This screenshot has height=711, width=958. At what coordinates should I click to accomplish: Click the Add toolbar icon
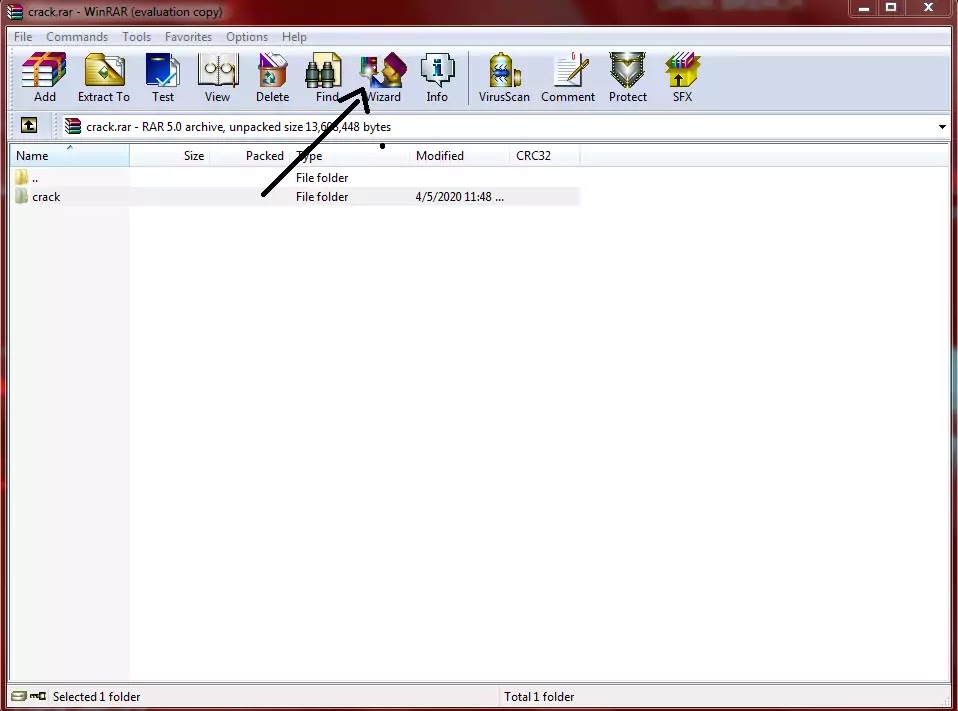[44, 77]
